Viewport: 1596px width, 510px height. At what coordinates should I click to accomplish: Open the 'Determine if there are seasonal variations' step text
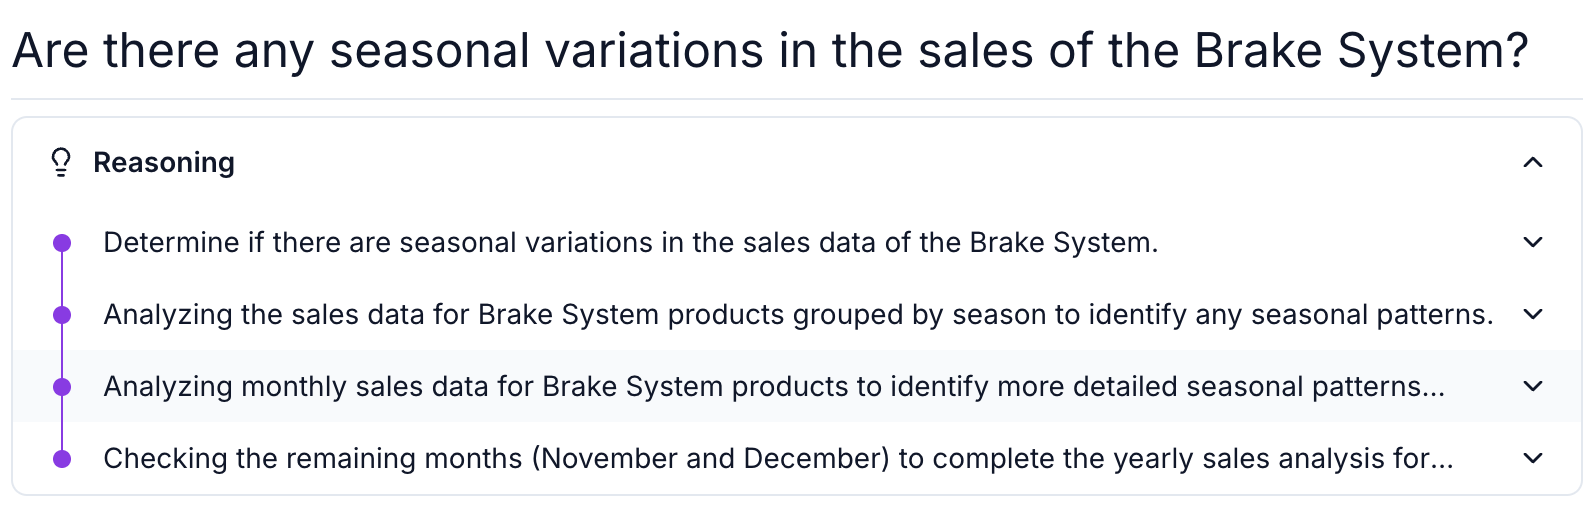[x=631, y=242]
